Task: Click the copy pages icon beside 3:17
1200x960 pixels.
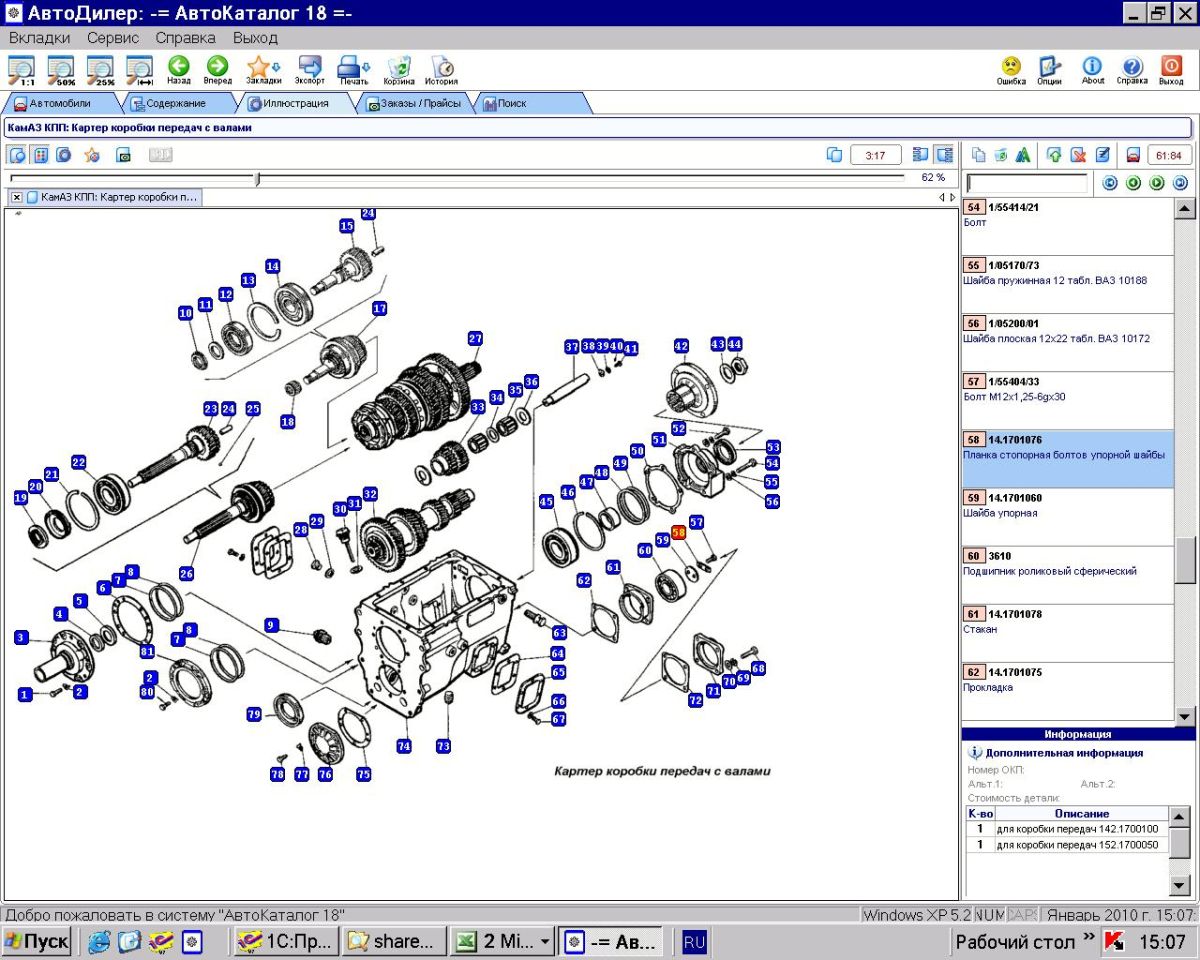Action: coord(834,155)
